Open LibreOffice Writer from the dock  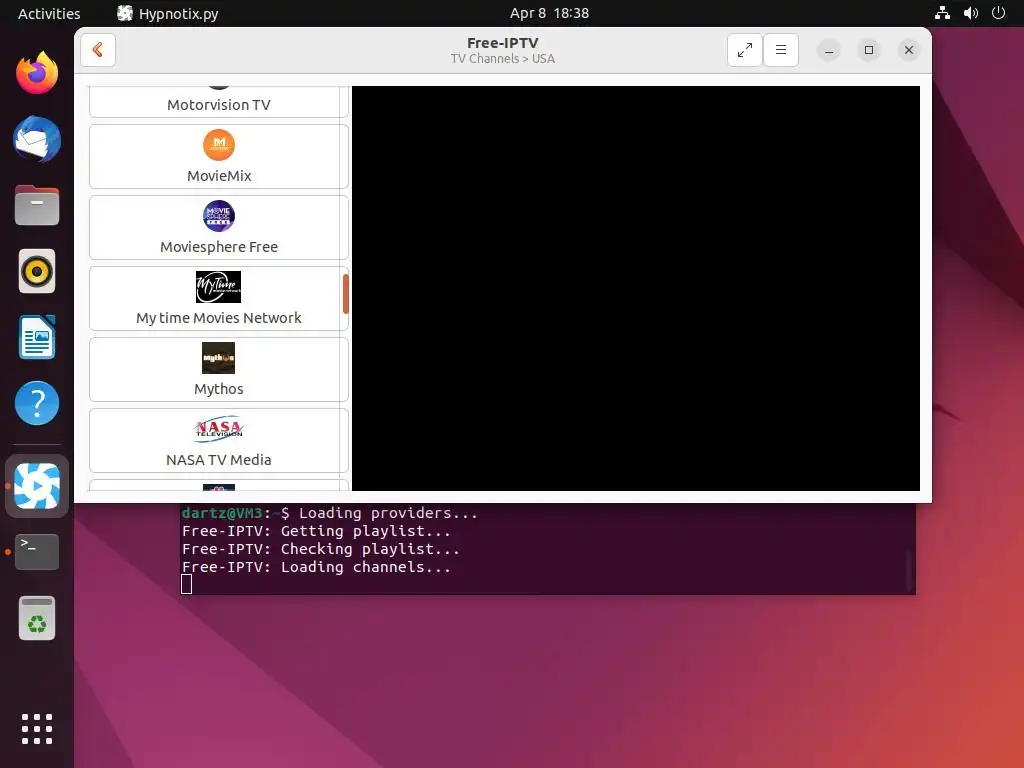pos(37,337)
